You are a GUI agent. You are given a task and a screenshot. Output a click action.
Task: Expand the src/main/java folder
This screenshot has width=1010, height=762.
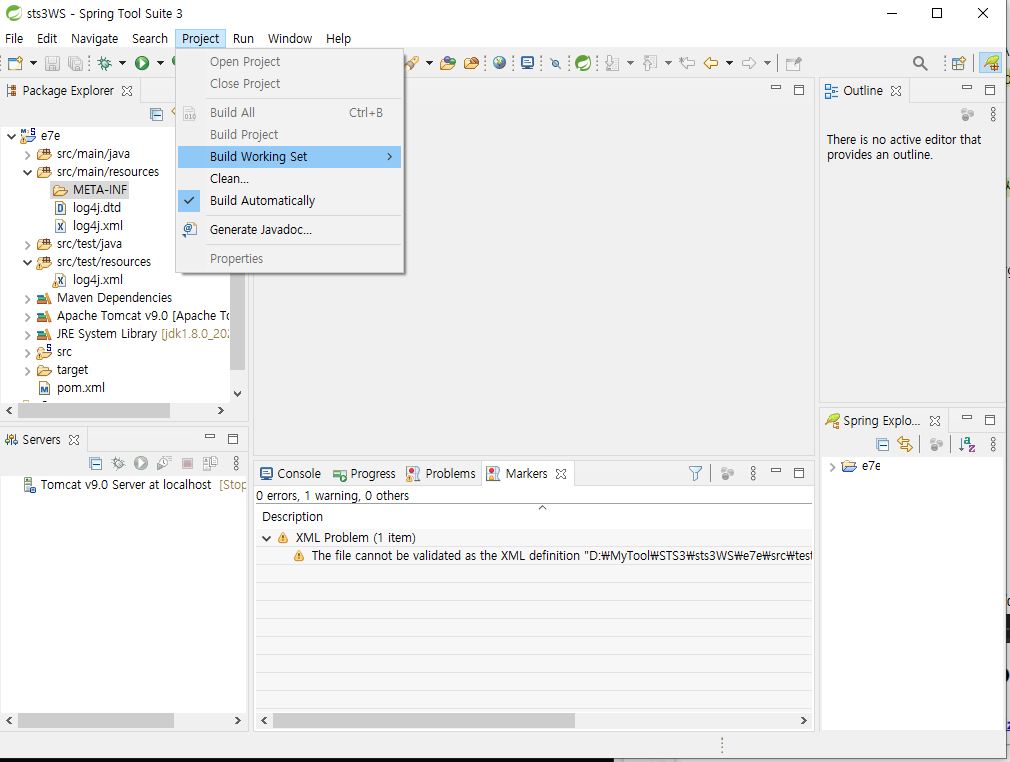tap(27, 155)
